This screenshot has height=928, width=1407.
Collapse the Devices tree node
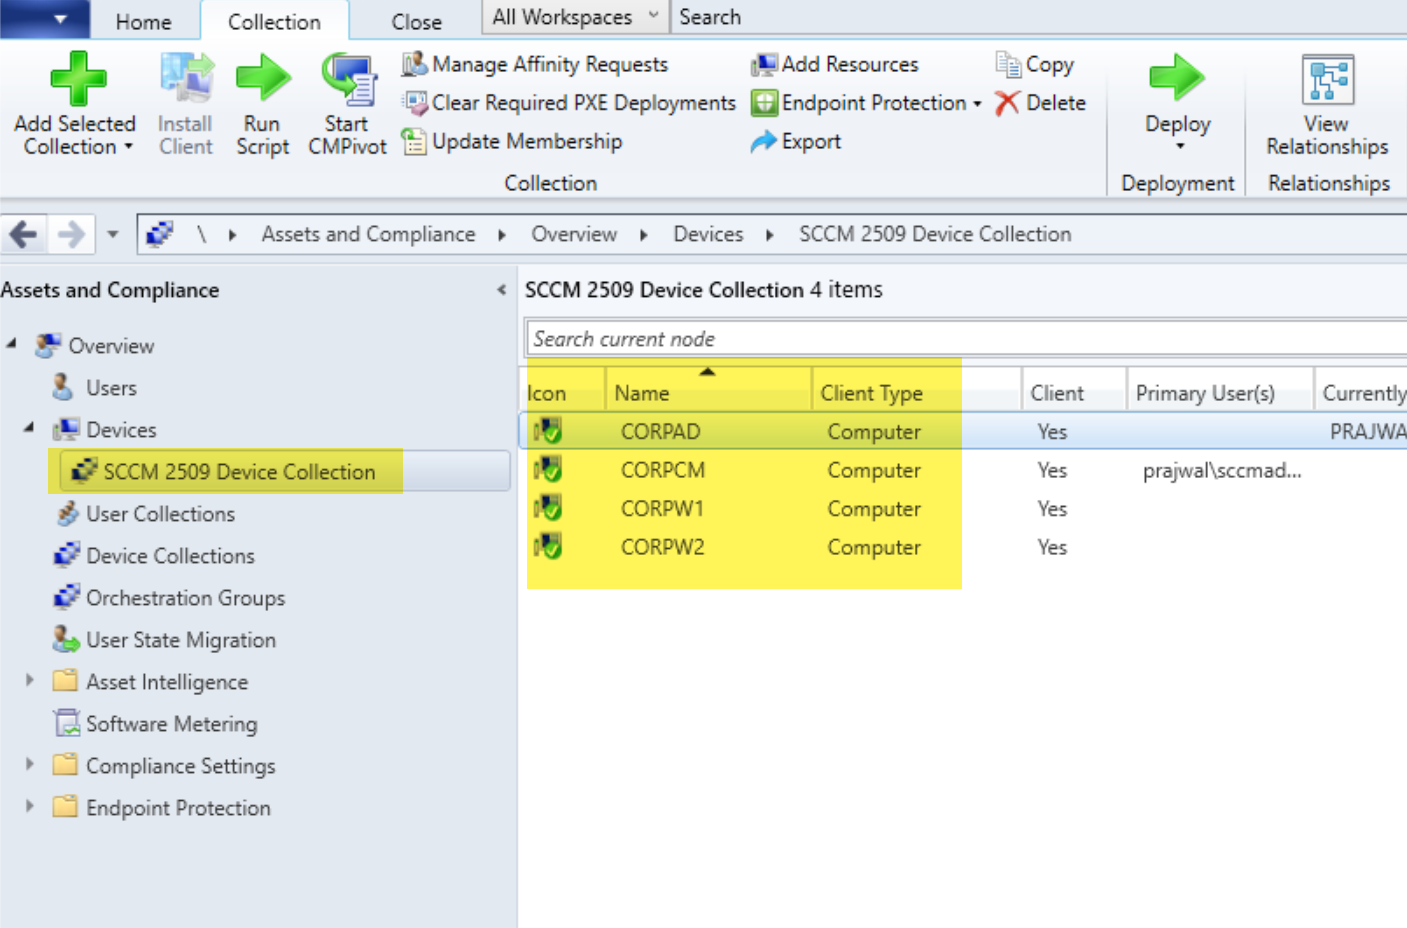[29, 428]
